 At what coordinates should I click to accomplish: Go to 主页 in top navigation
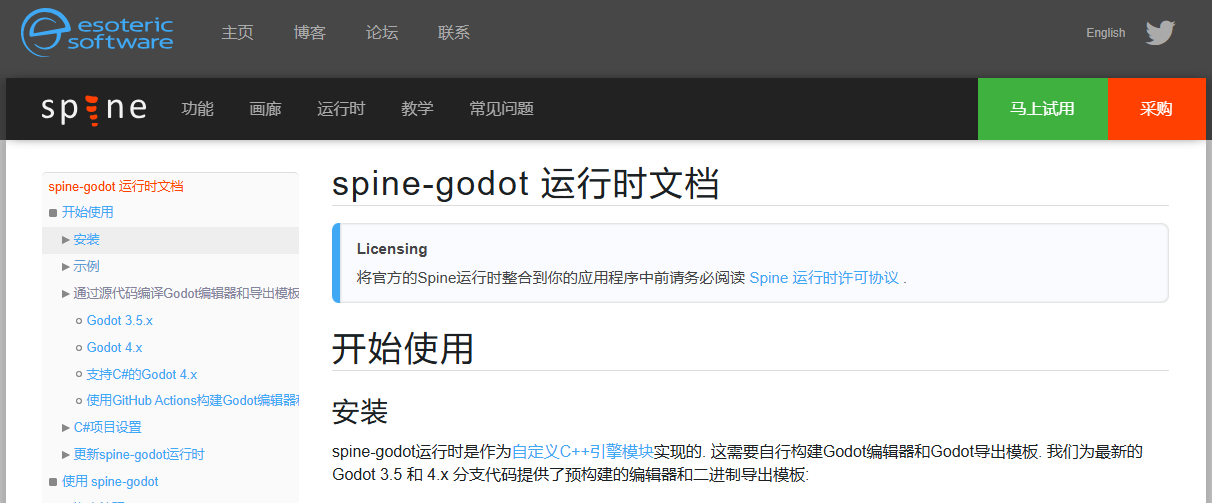pyautogui.click(x=238, y=33)
